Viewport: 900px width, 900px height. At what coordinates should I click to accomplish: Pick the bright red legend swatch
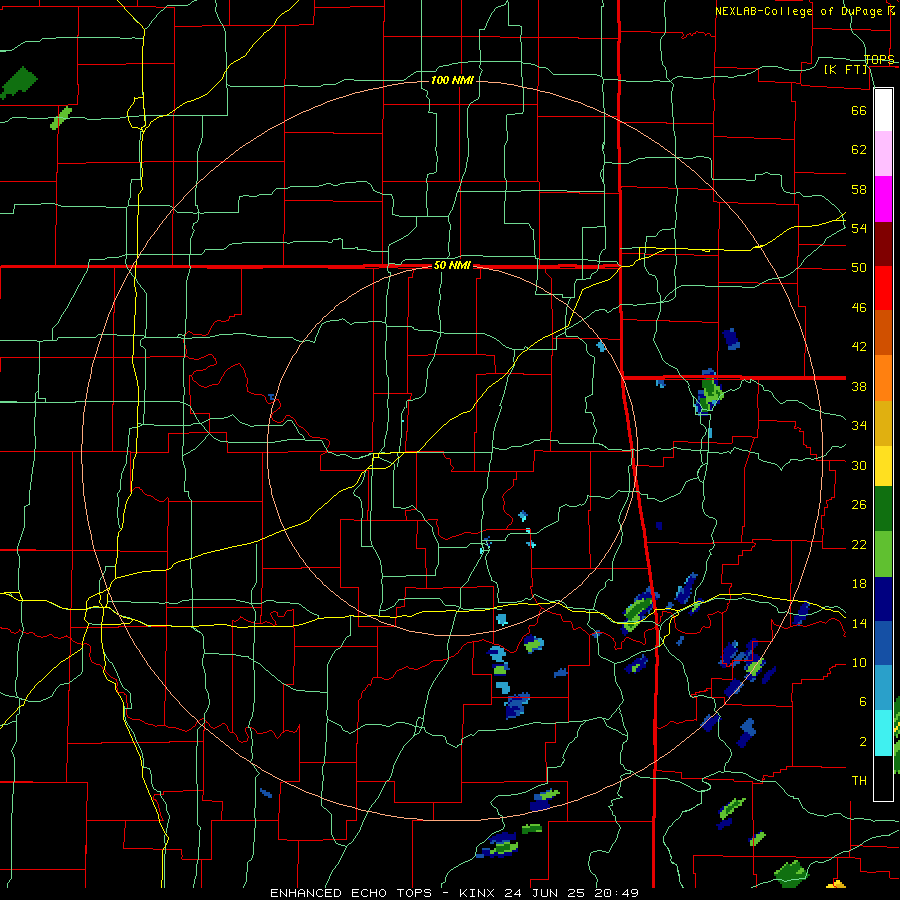click(x=883, y=288)
